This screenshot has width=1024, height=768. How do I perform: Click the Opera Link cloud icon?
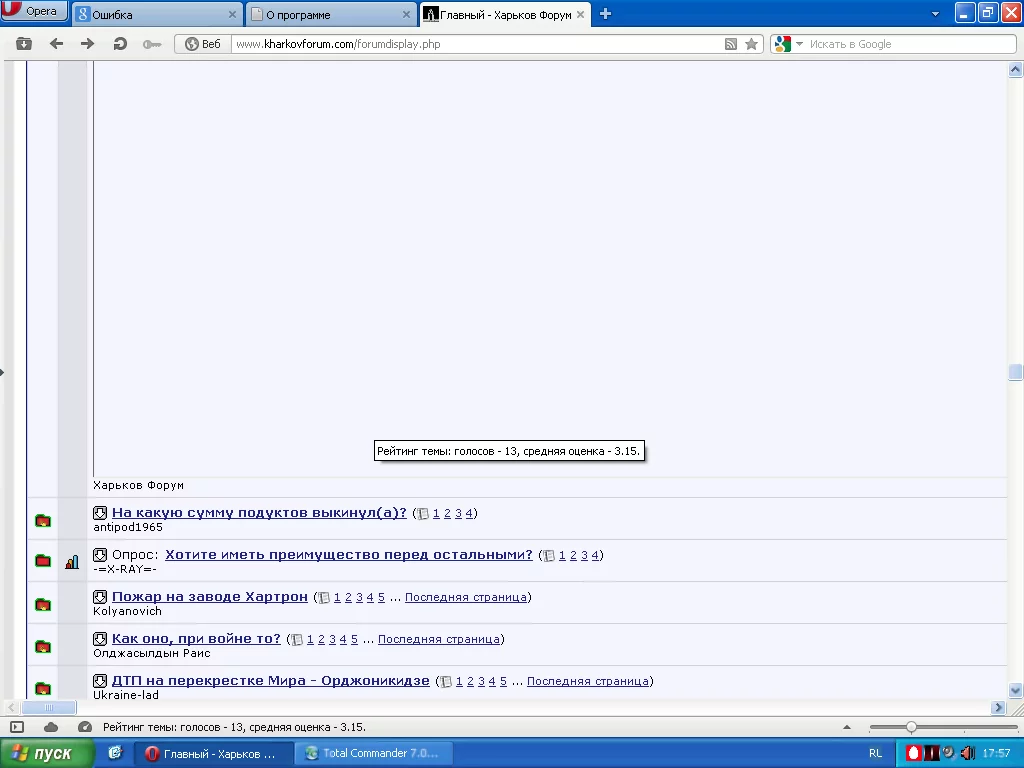coord(51,727)
